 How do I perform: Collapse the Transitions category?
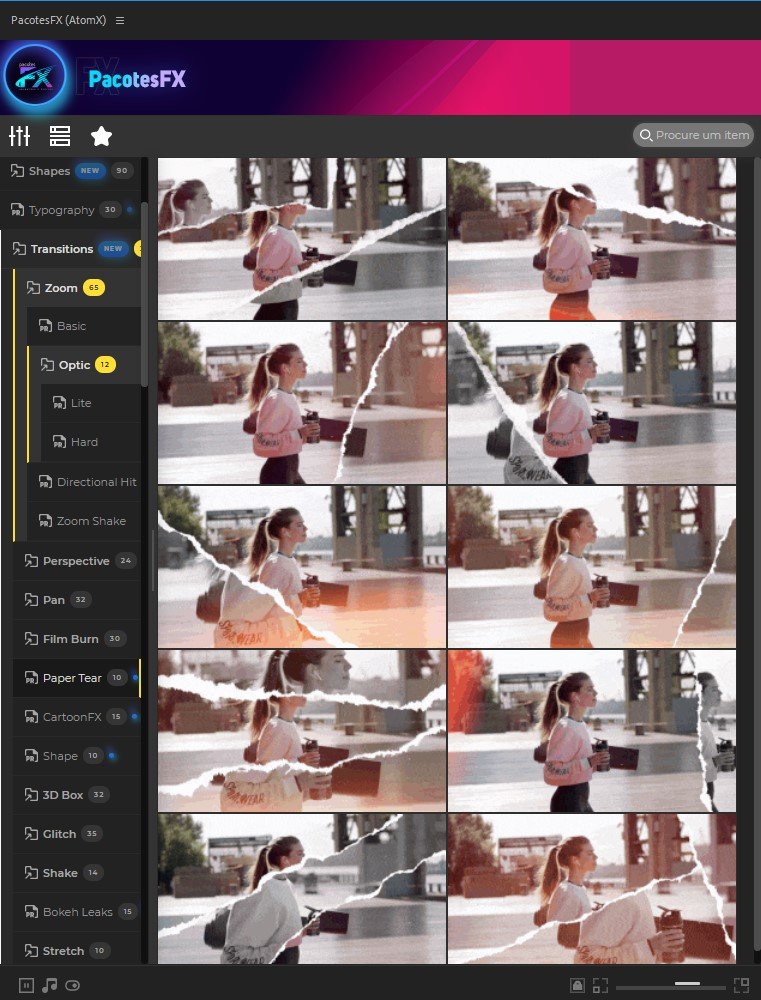tap(61, 249)
